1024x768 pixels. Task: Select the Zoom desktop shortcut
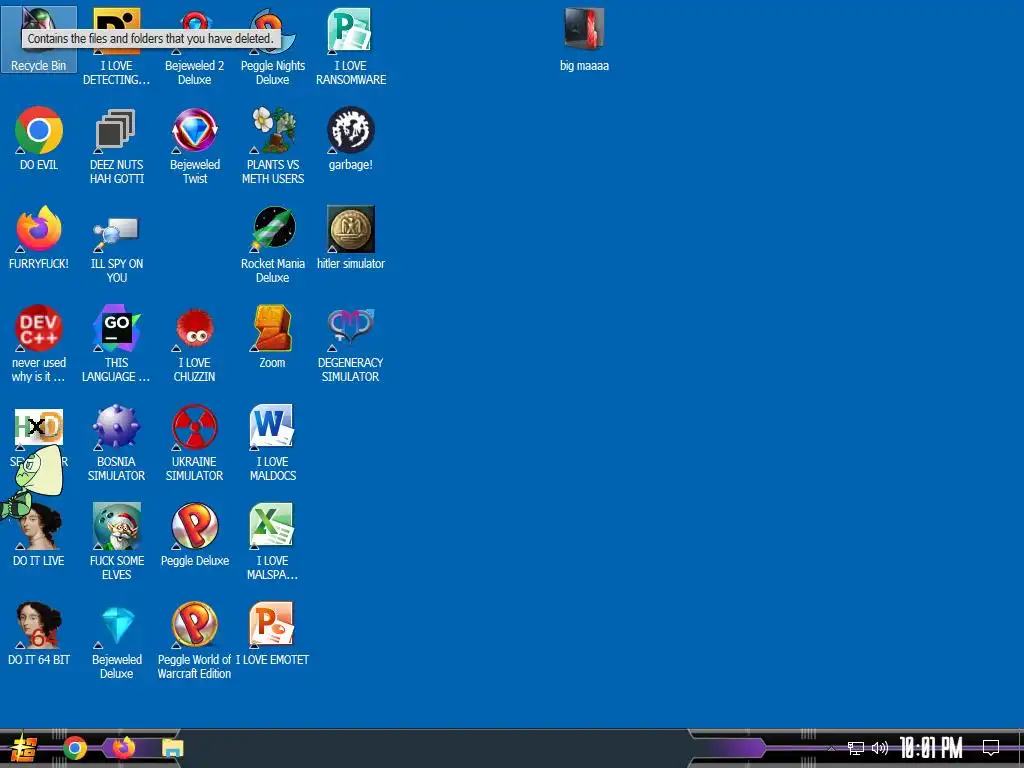tap(272, 337)
